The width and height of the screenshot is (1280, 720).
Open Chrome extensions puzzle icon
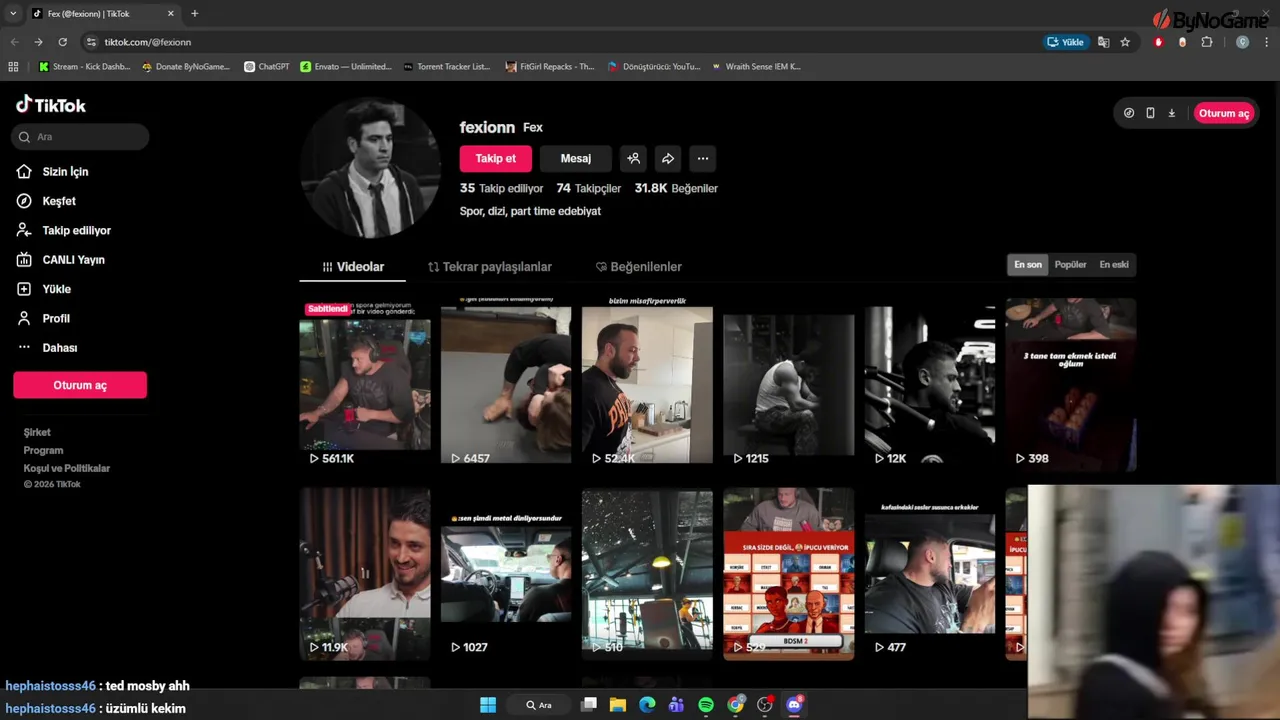coord(1207,42)
